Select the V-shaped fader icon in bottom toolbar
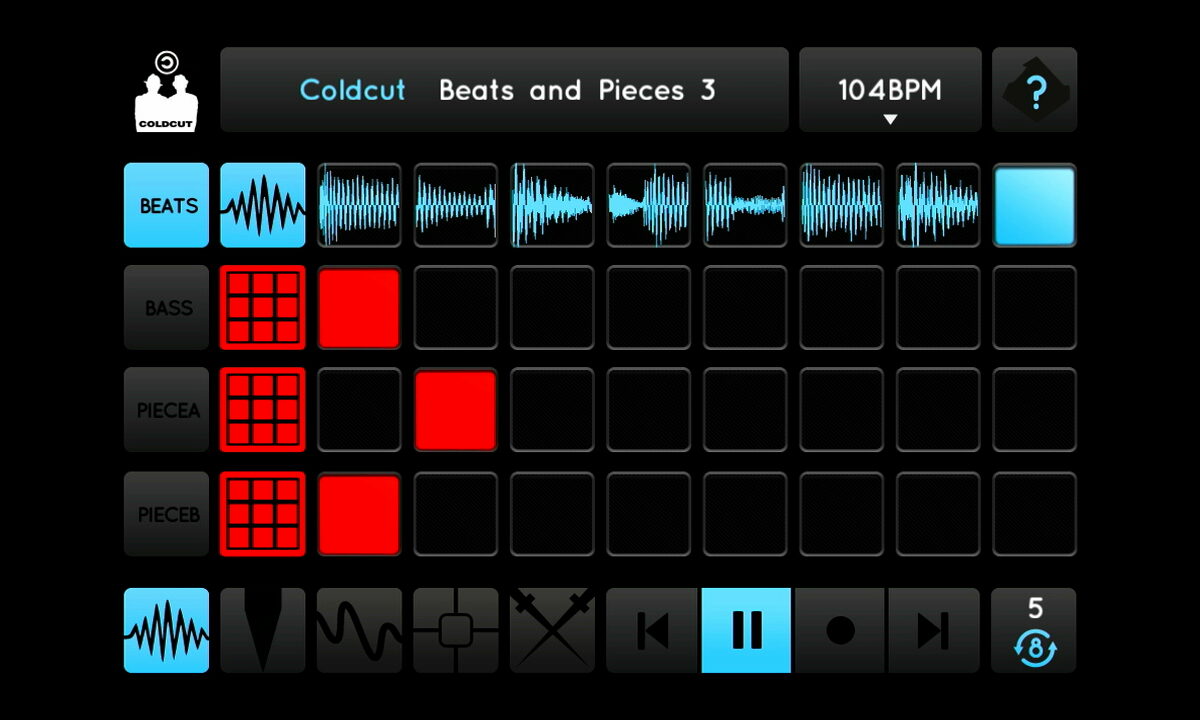1200x720 pixels. click(x=262, y=630)
